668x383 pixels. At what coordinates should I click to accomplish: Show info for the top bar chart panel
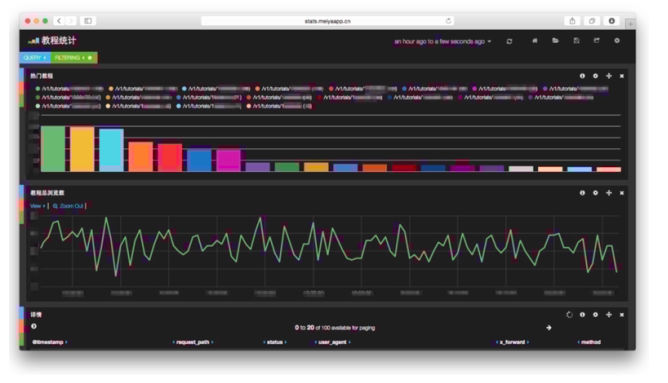[x=582, y=76]
